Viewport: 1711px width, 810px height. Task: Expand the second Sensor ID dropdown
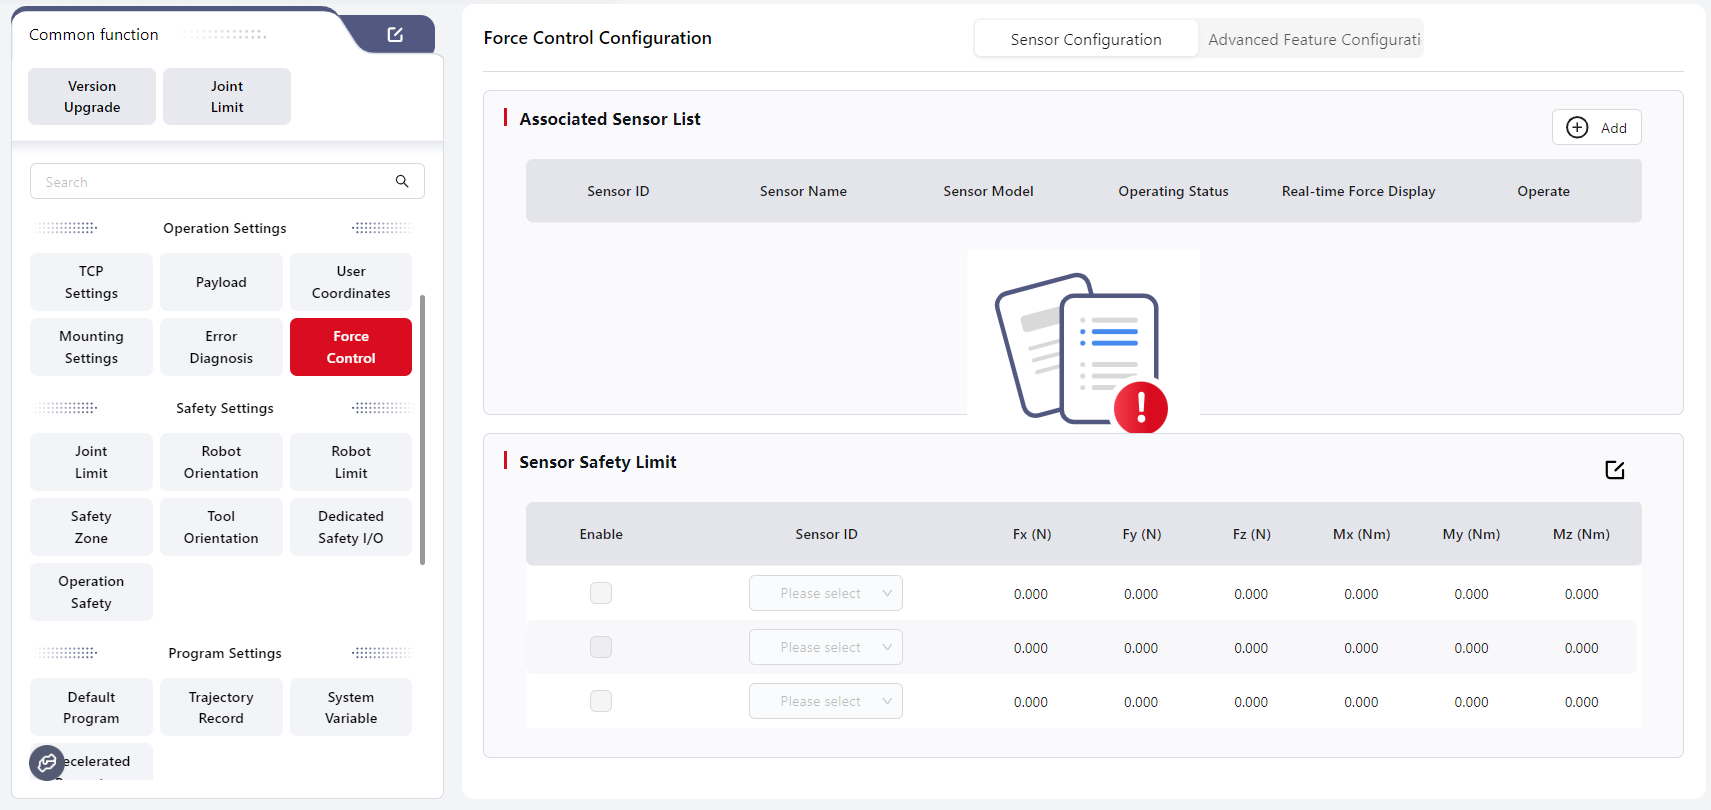pos(825,647)
